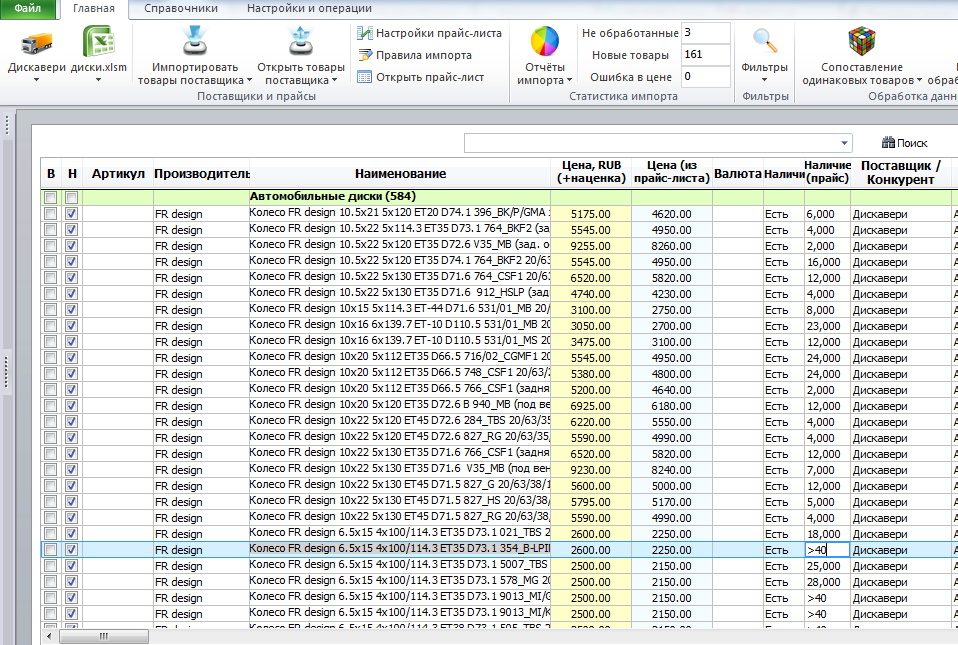This screenshot has height=645, width=958.
Task: Expand the диски.xlsm dropdown arrow
Action: pyautogui.click(x=98, y=80)
